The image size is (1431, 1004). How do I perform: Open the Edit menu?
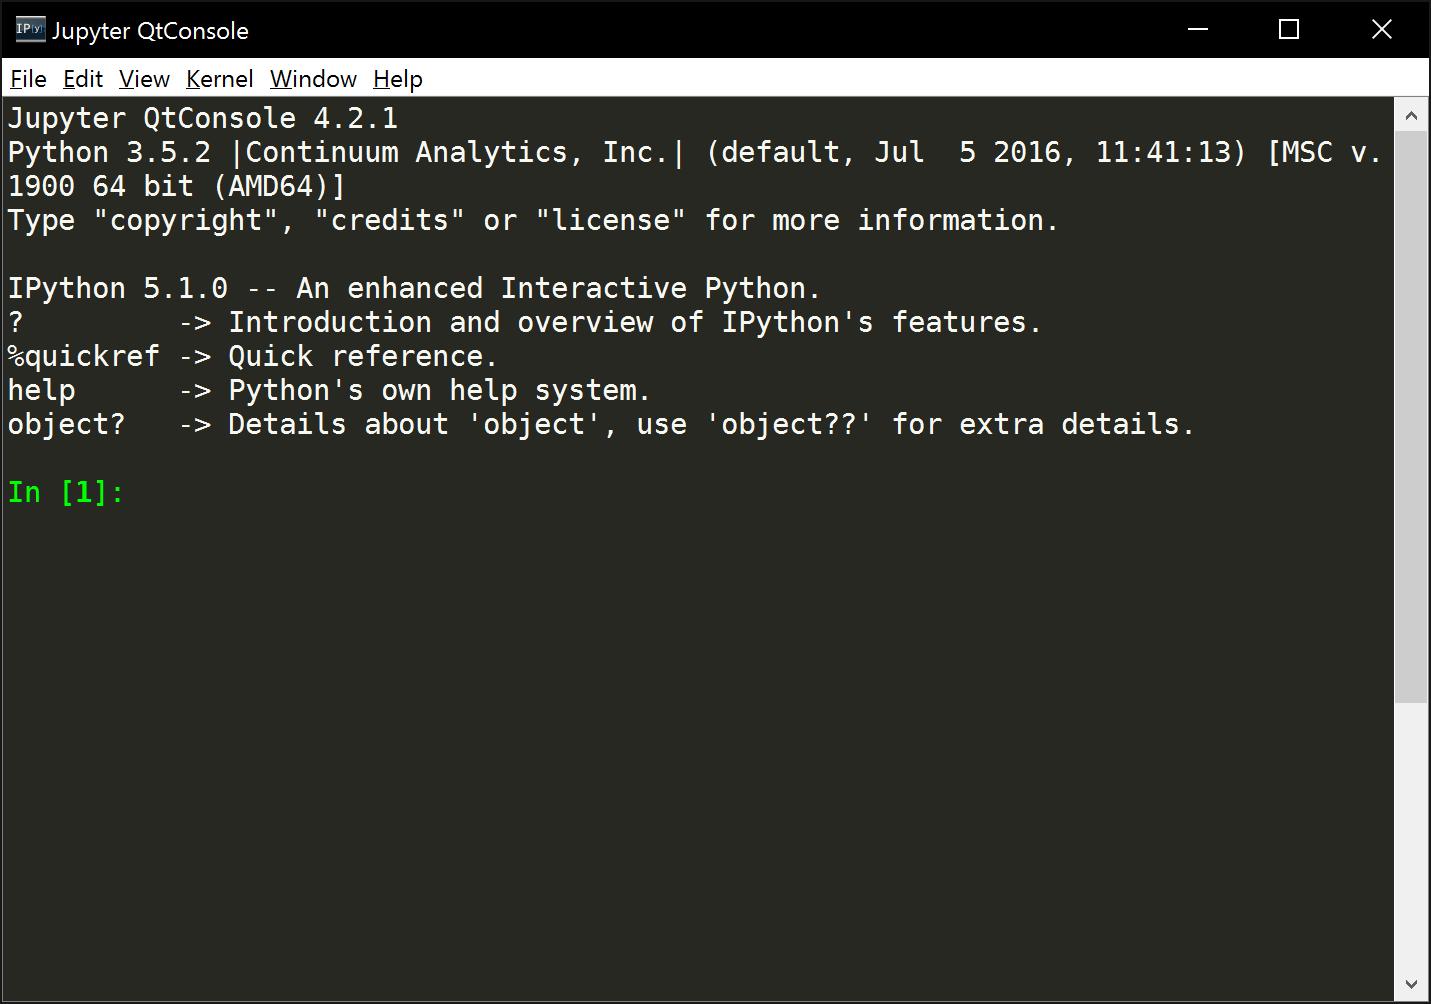[82, 79]
